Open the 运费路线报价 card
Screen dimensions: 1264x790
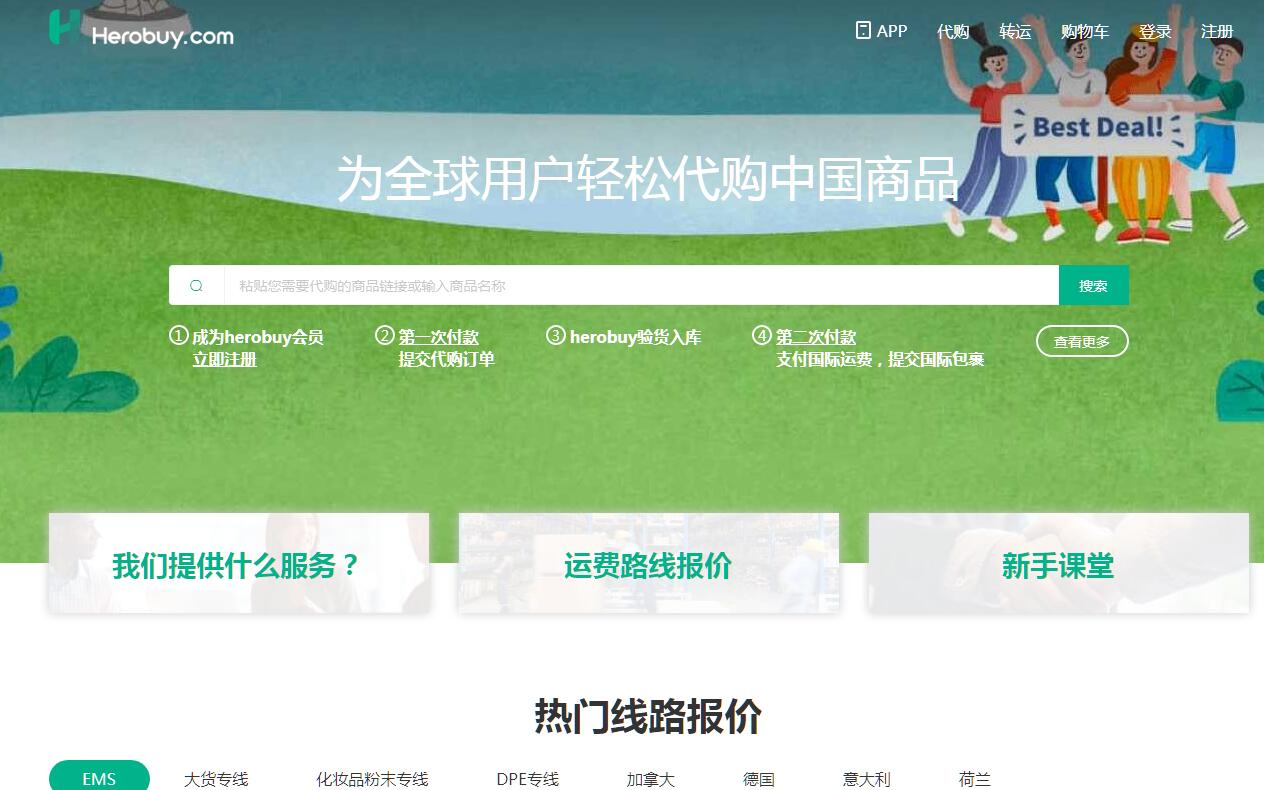(648, 564)
